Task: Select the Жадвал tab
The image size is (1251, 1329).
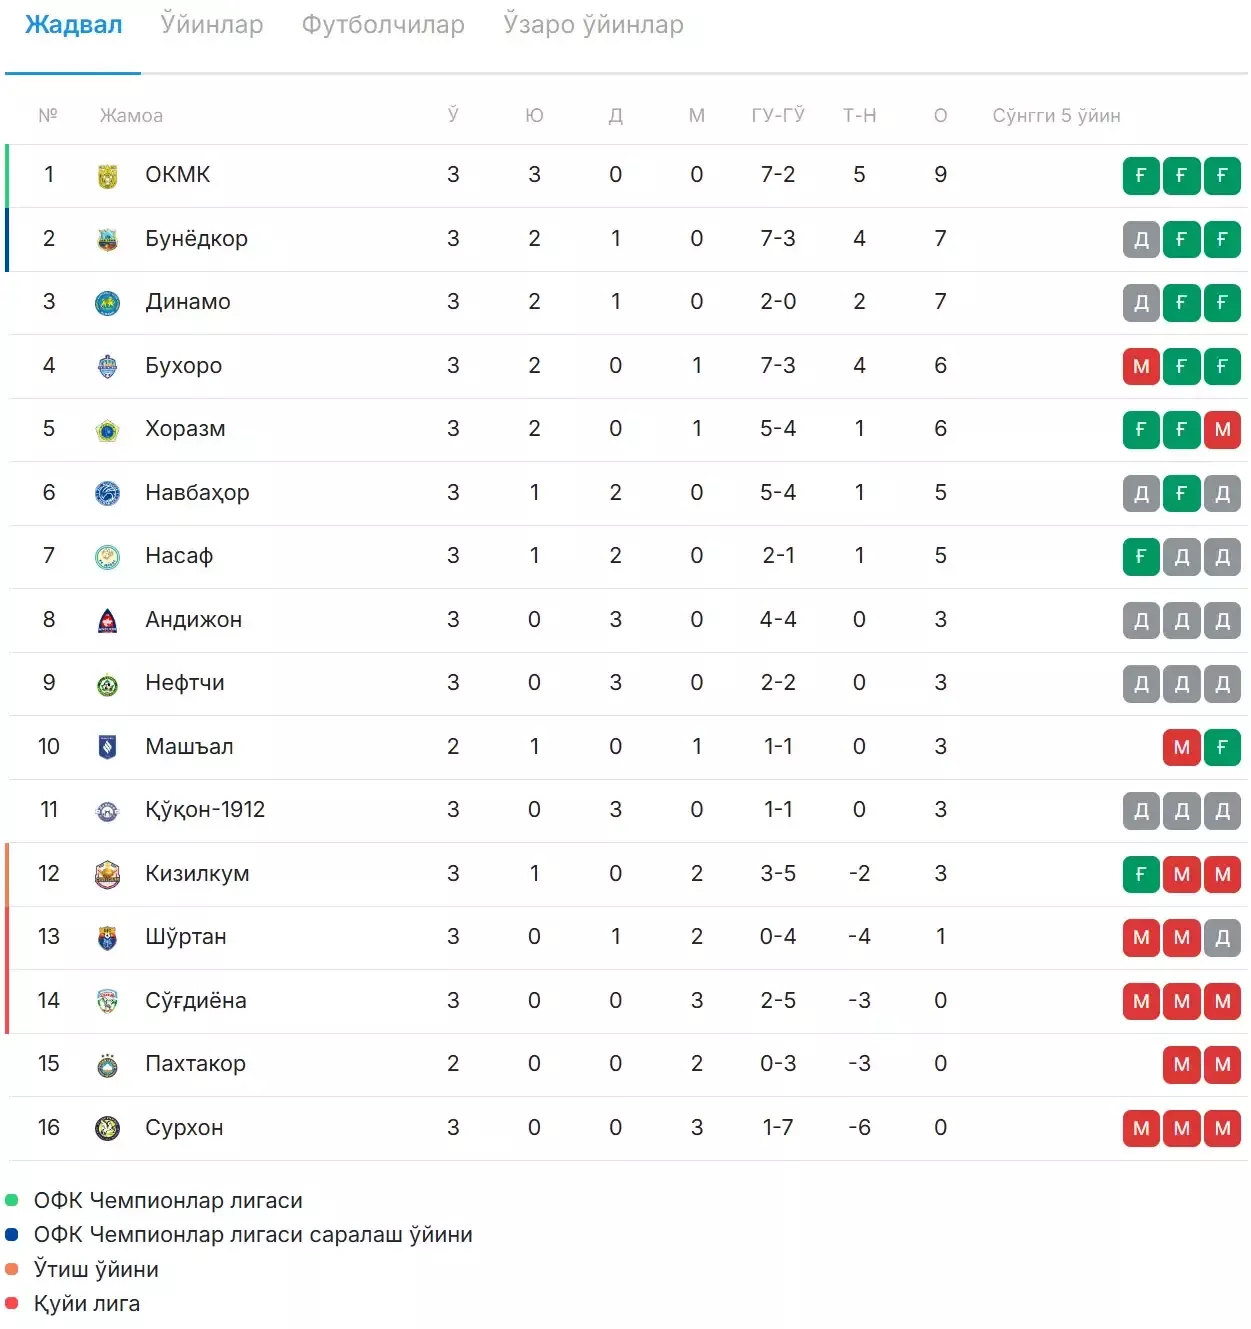Action: click(x=73, y=25)
